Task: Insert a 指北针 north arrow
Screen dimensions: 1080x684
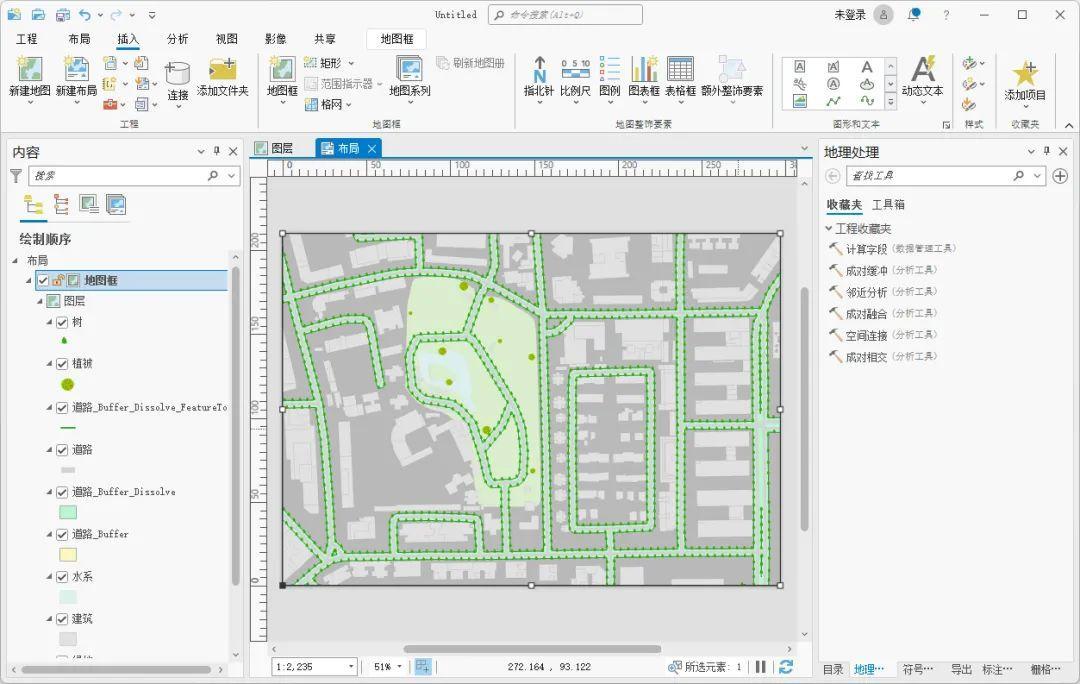Action: [539, 70]
